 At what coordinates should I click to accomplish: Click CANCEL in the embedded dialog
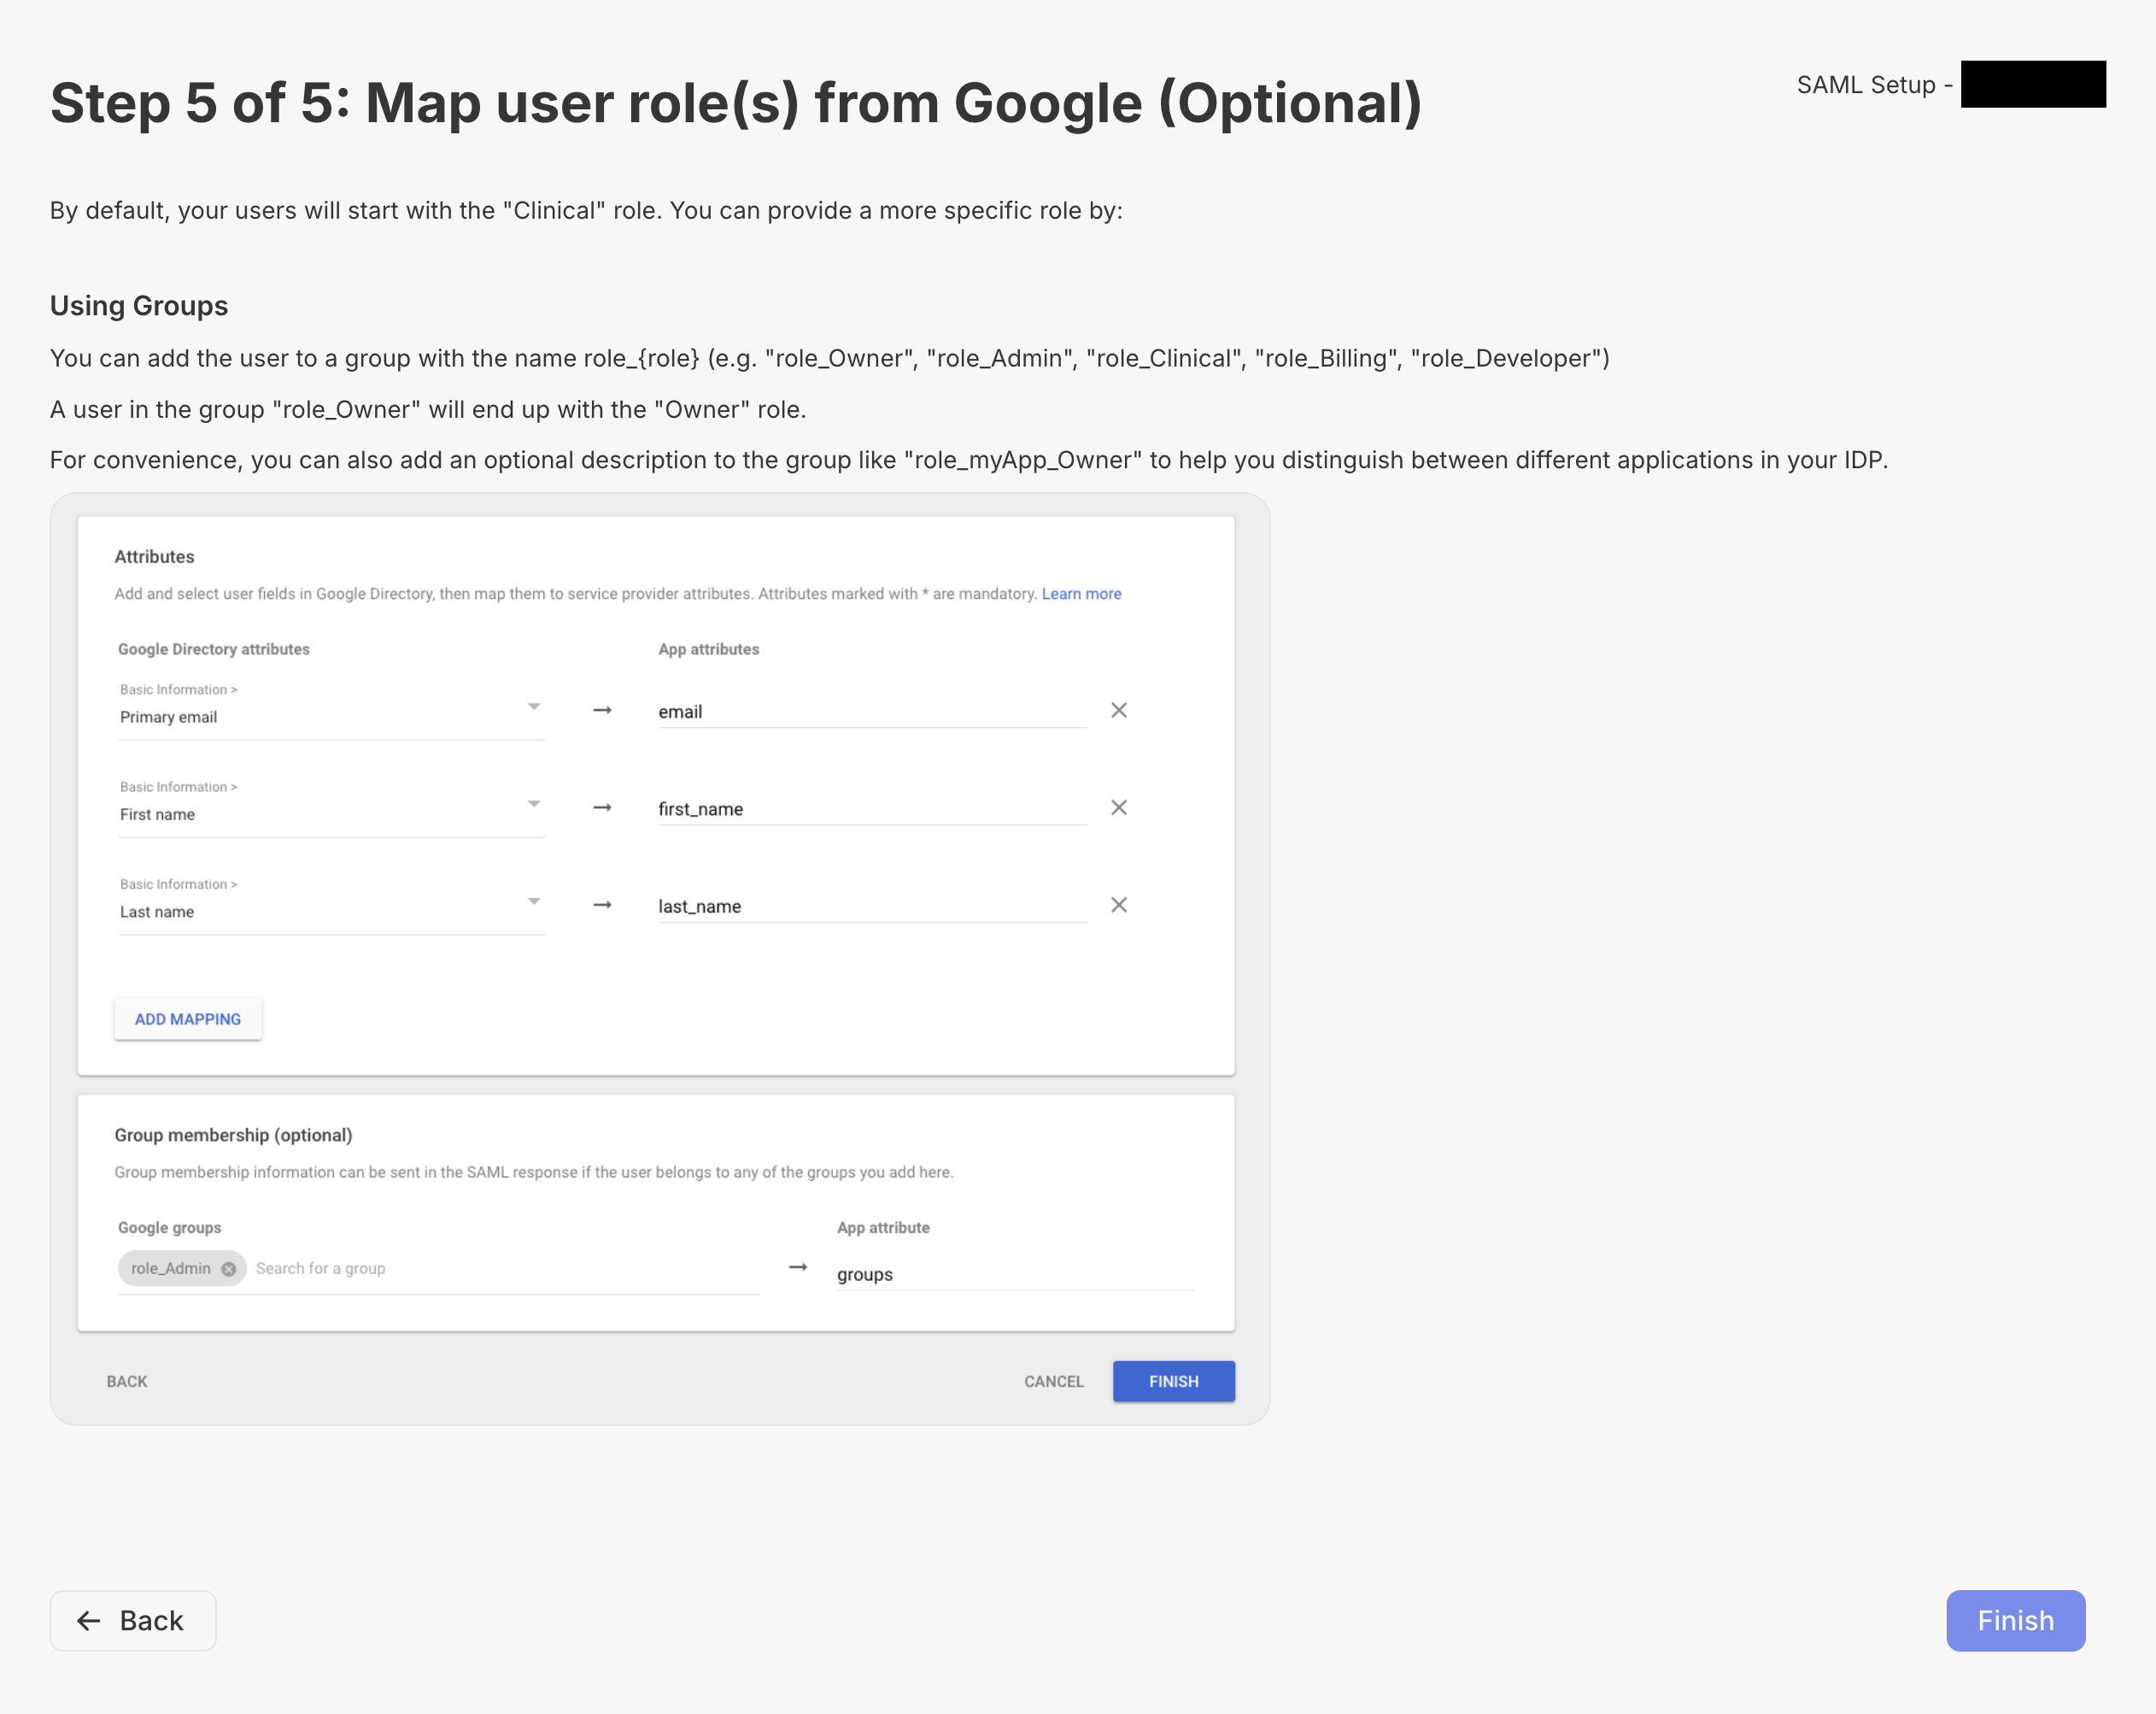point(1053,1380)
